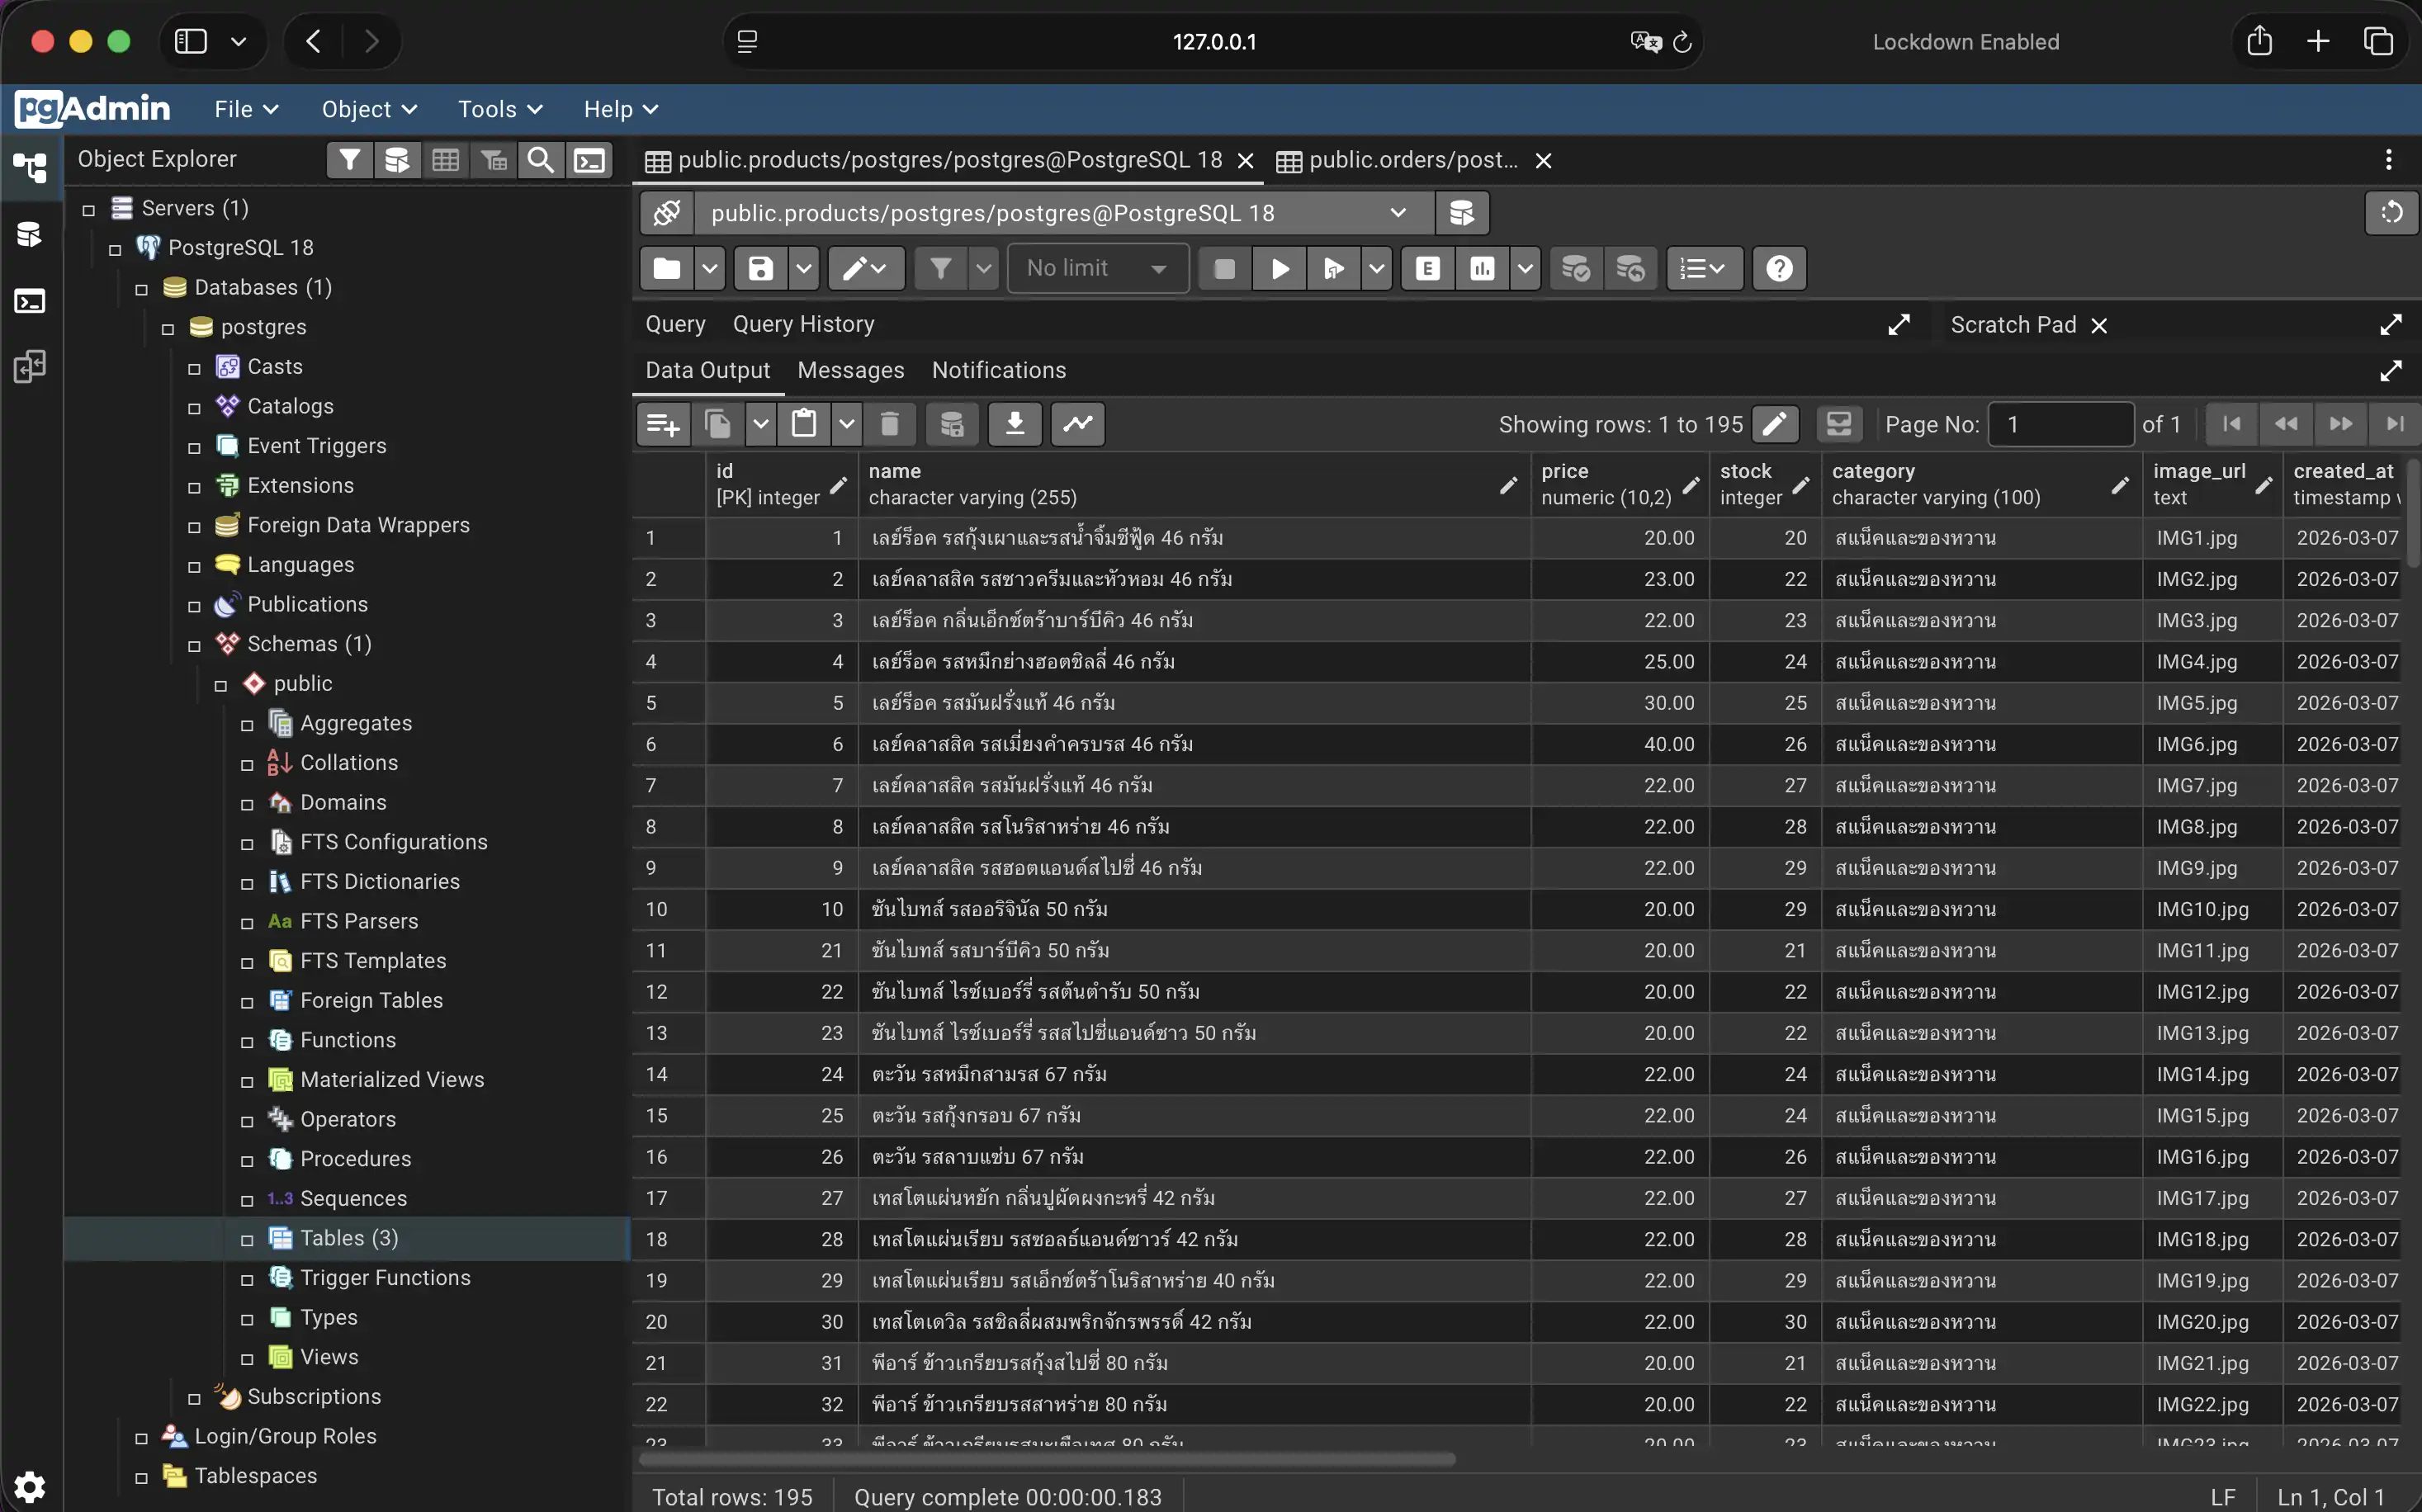Switch to the Messages tab

850,370
